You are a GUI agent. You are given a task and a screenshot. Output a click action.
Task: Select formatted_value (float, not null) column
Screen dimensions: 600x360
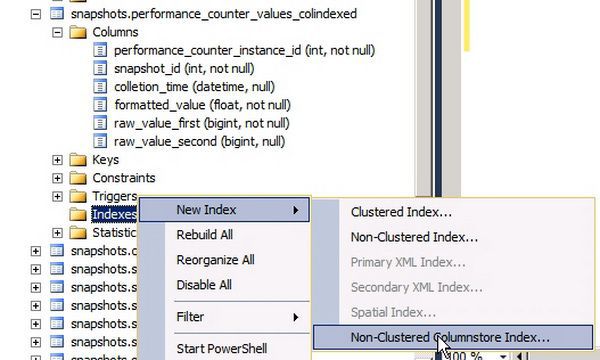coord(202,105)
